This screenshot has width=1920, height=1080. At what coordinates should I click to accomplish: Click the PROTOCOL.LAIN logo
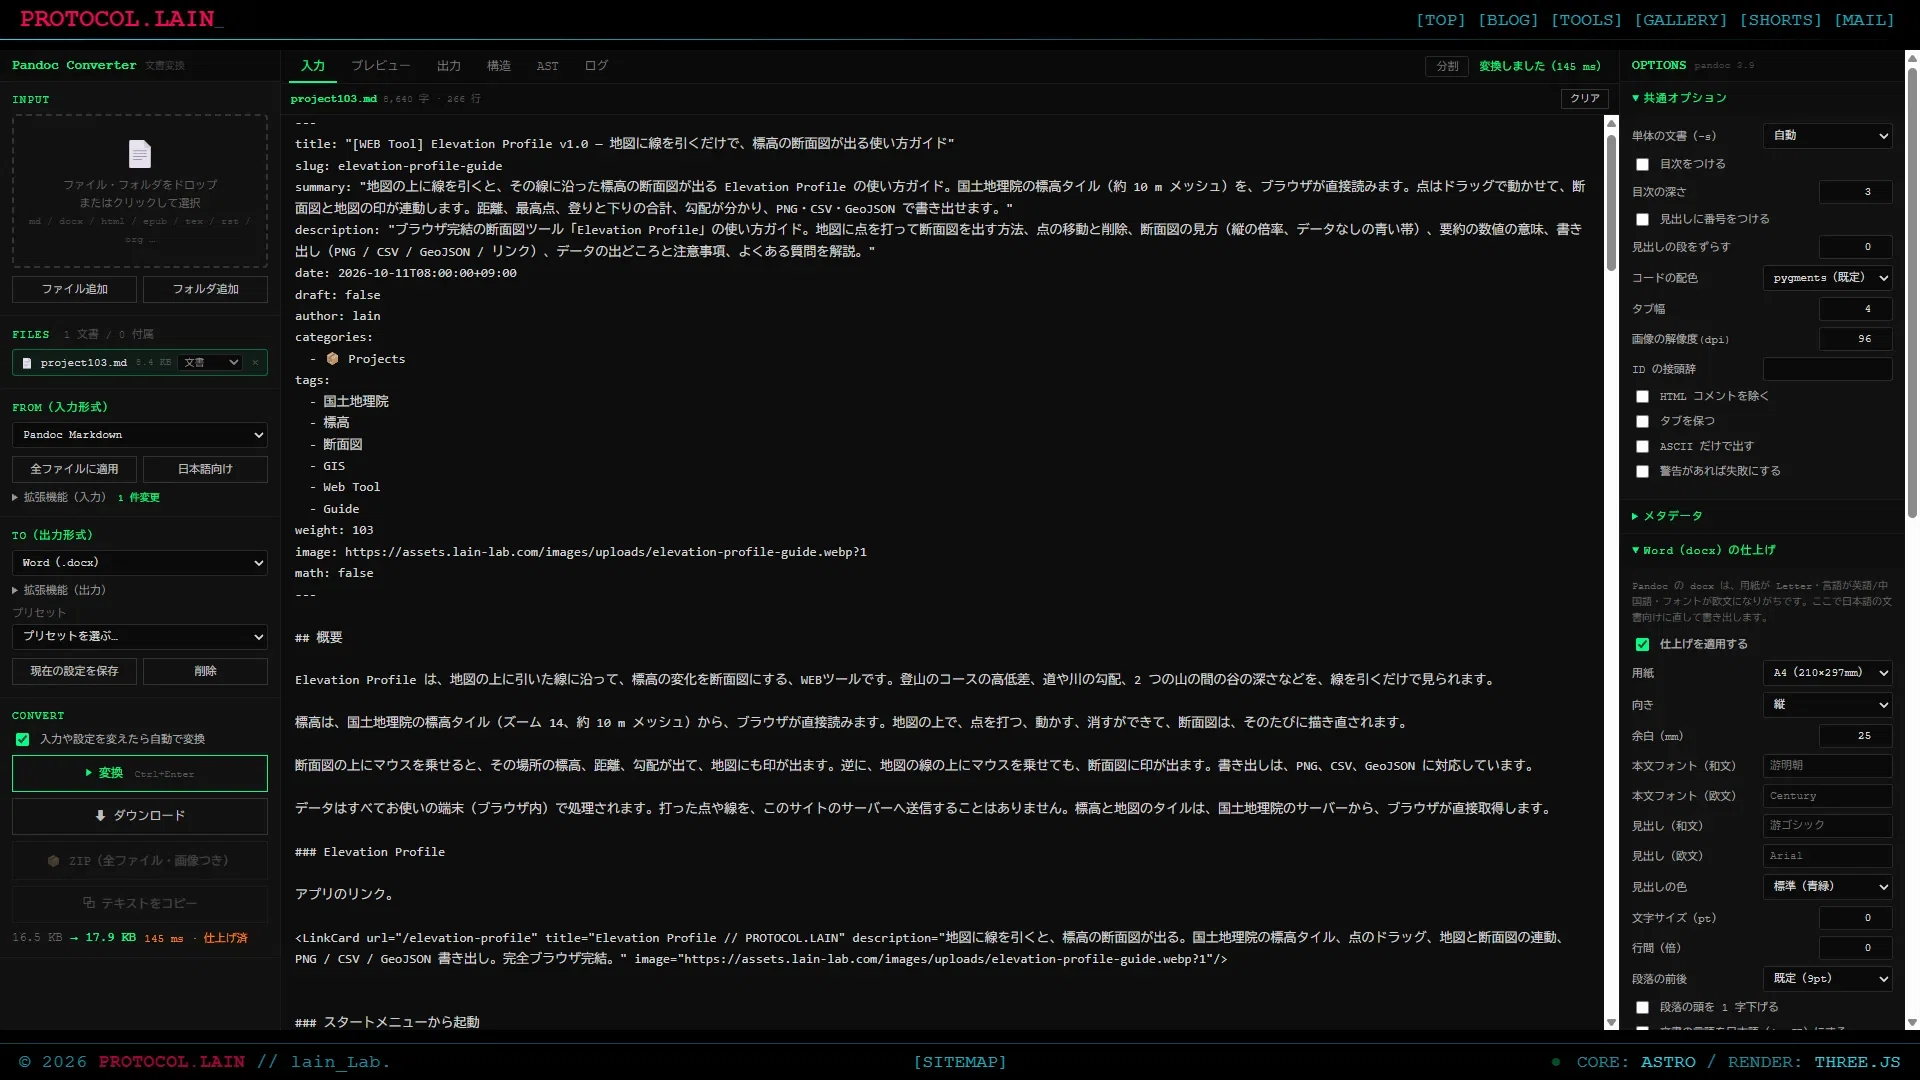pos(122,19)
